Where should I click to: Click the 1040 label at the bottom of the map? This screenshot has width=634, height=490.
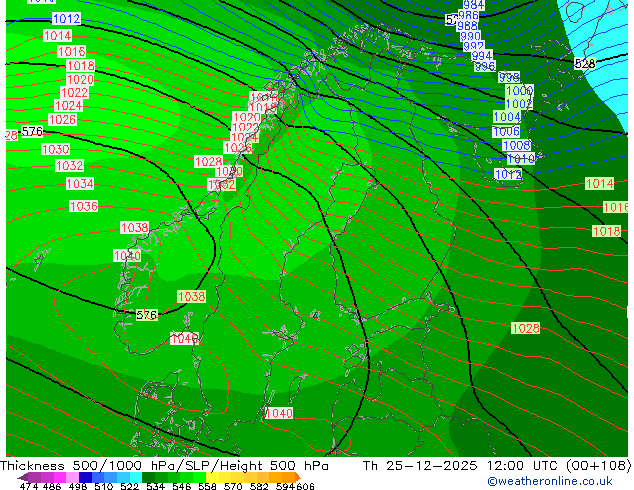(279, 413)
